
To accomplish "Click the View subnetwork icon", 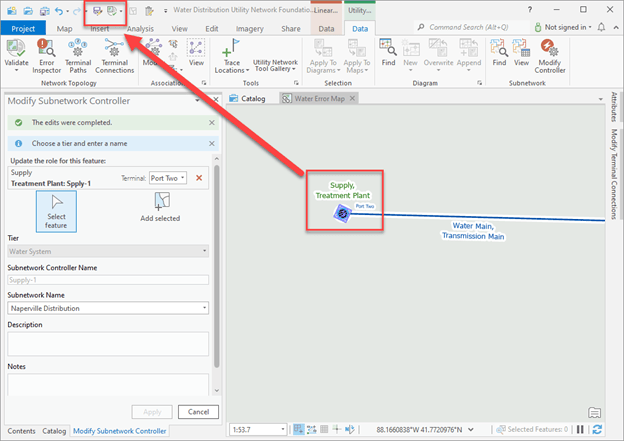I will [x=521, y=47].
